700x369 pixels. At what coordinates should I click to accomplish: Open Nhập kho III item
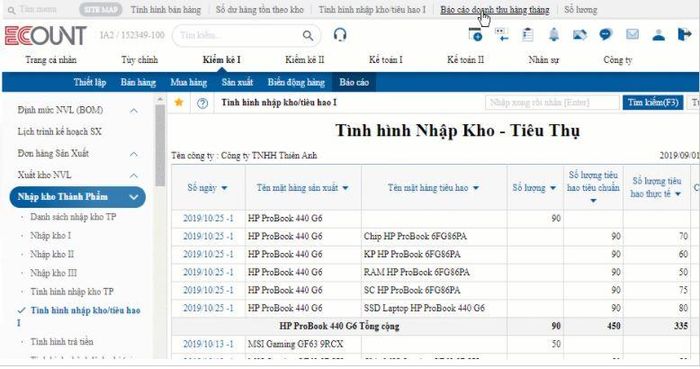pos(53,273)
